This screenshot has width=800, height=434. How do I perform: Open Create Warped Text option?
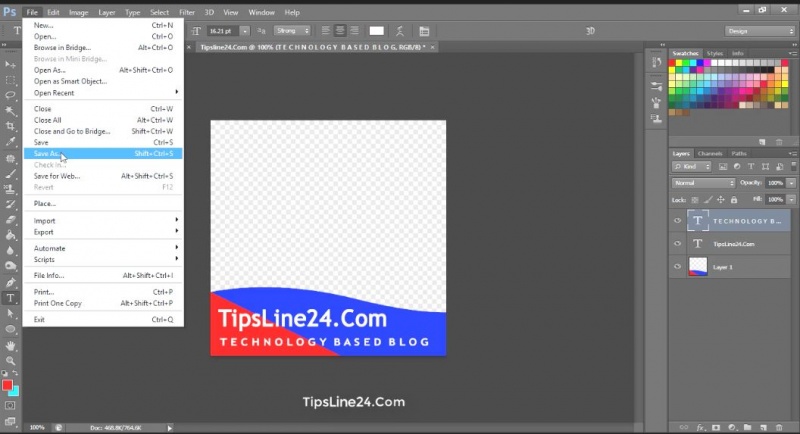(x=400, y=31)
